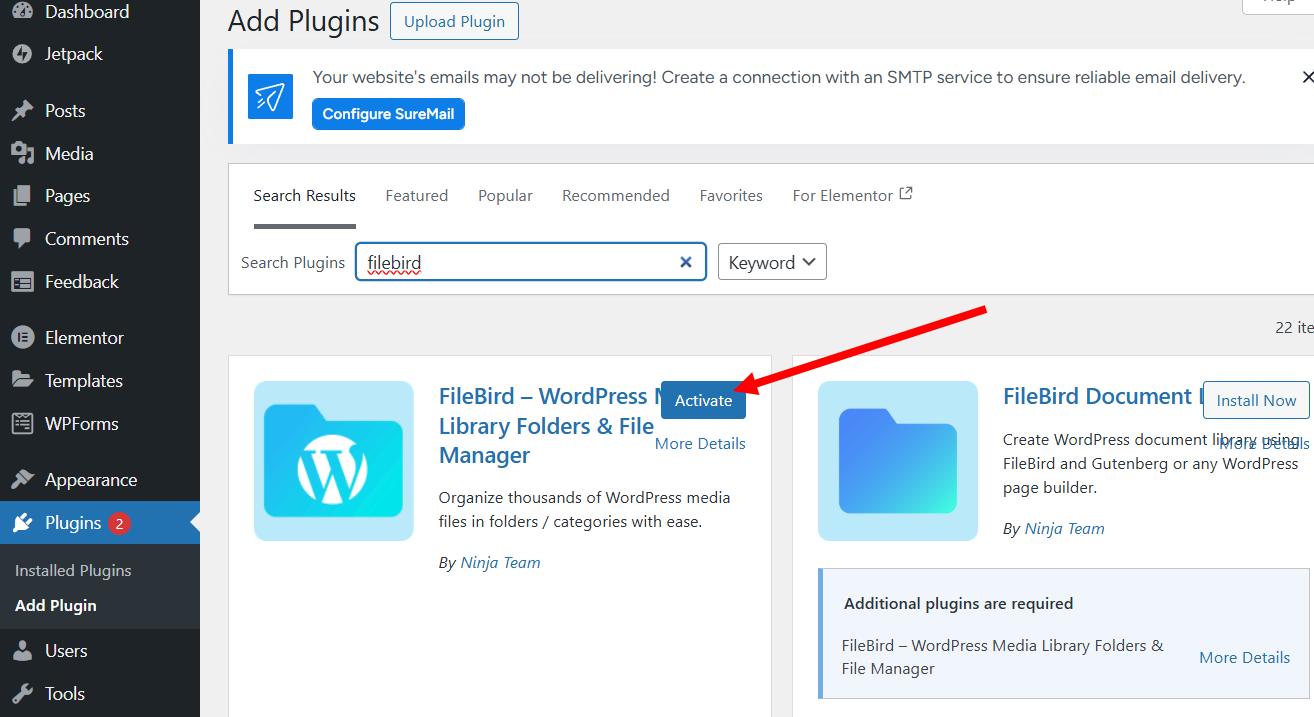Open the Posts menu label
This screenshot has height=717, width=1314.
click(65, 111)
